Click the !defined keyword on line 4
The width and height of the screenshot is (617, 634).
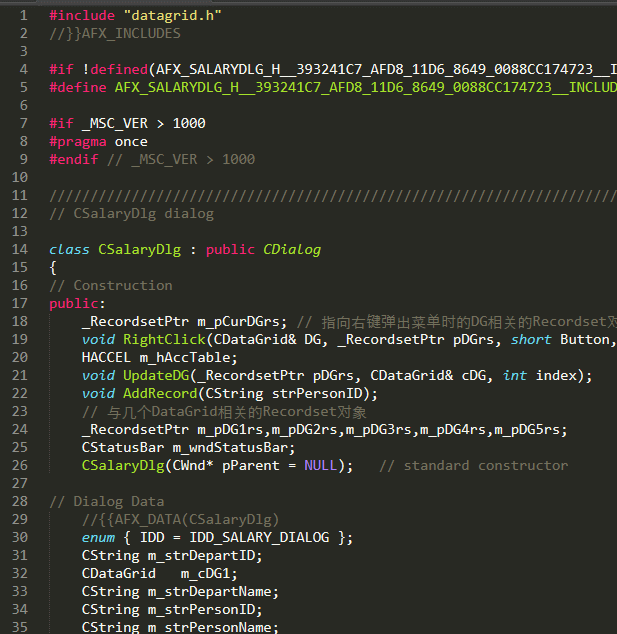click(x=115, y=70)
